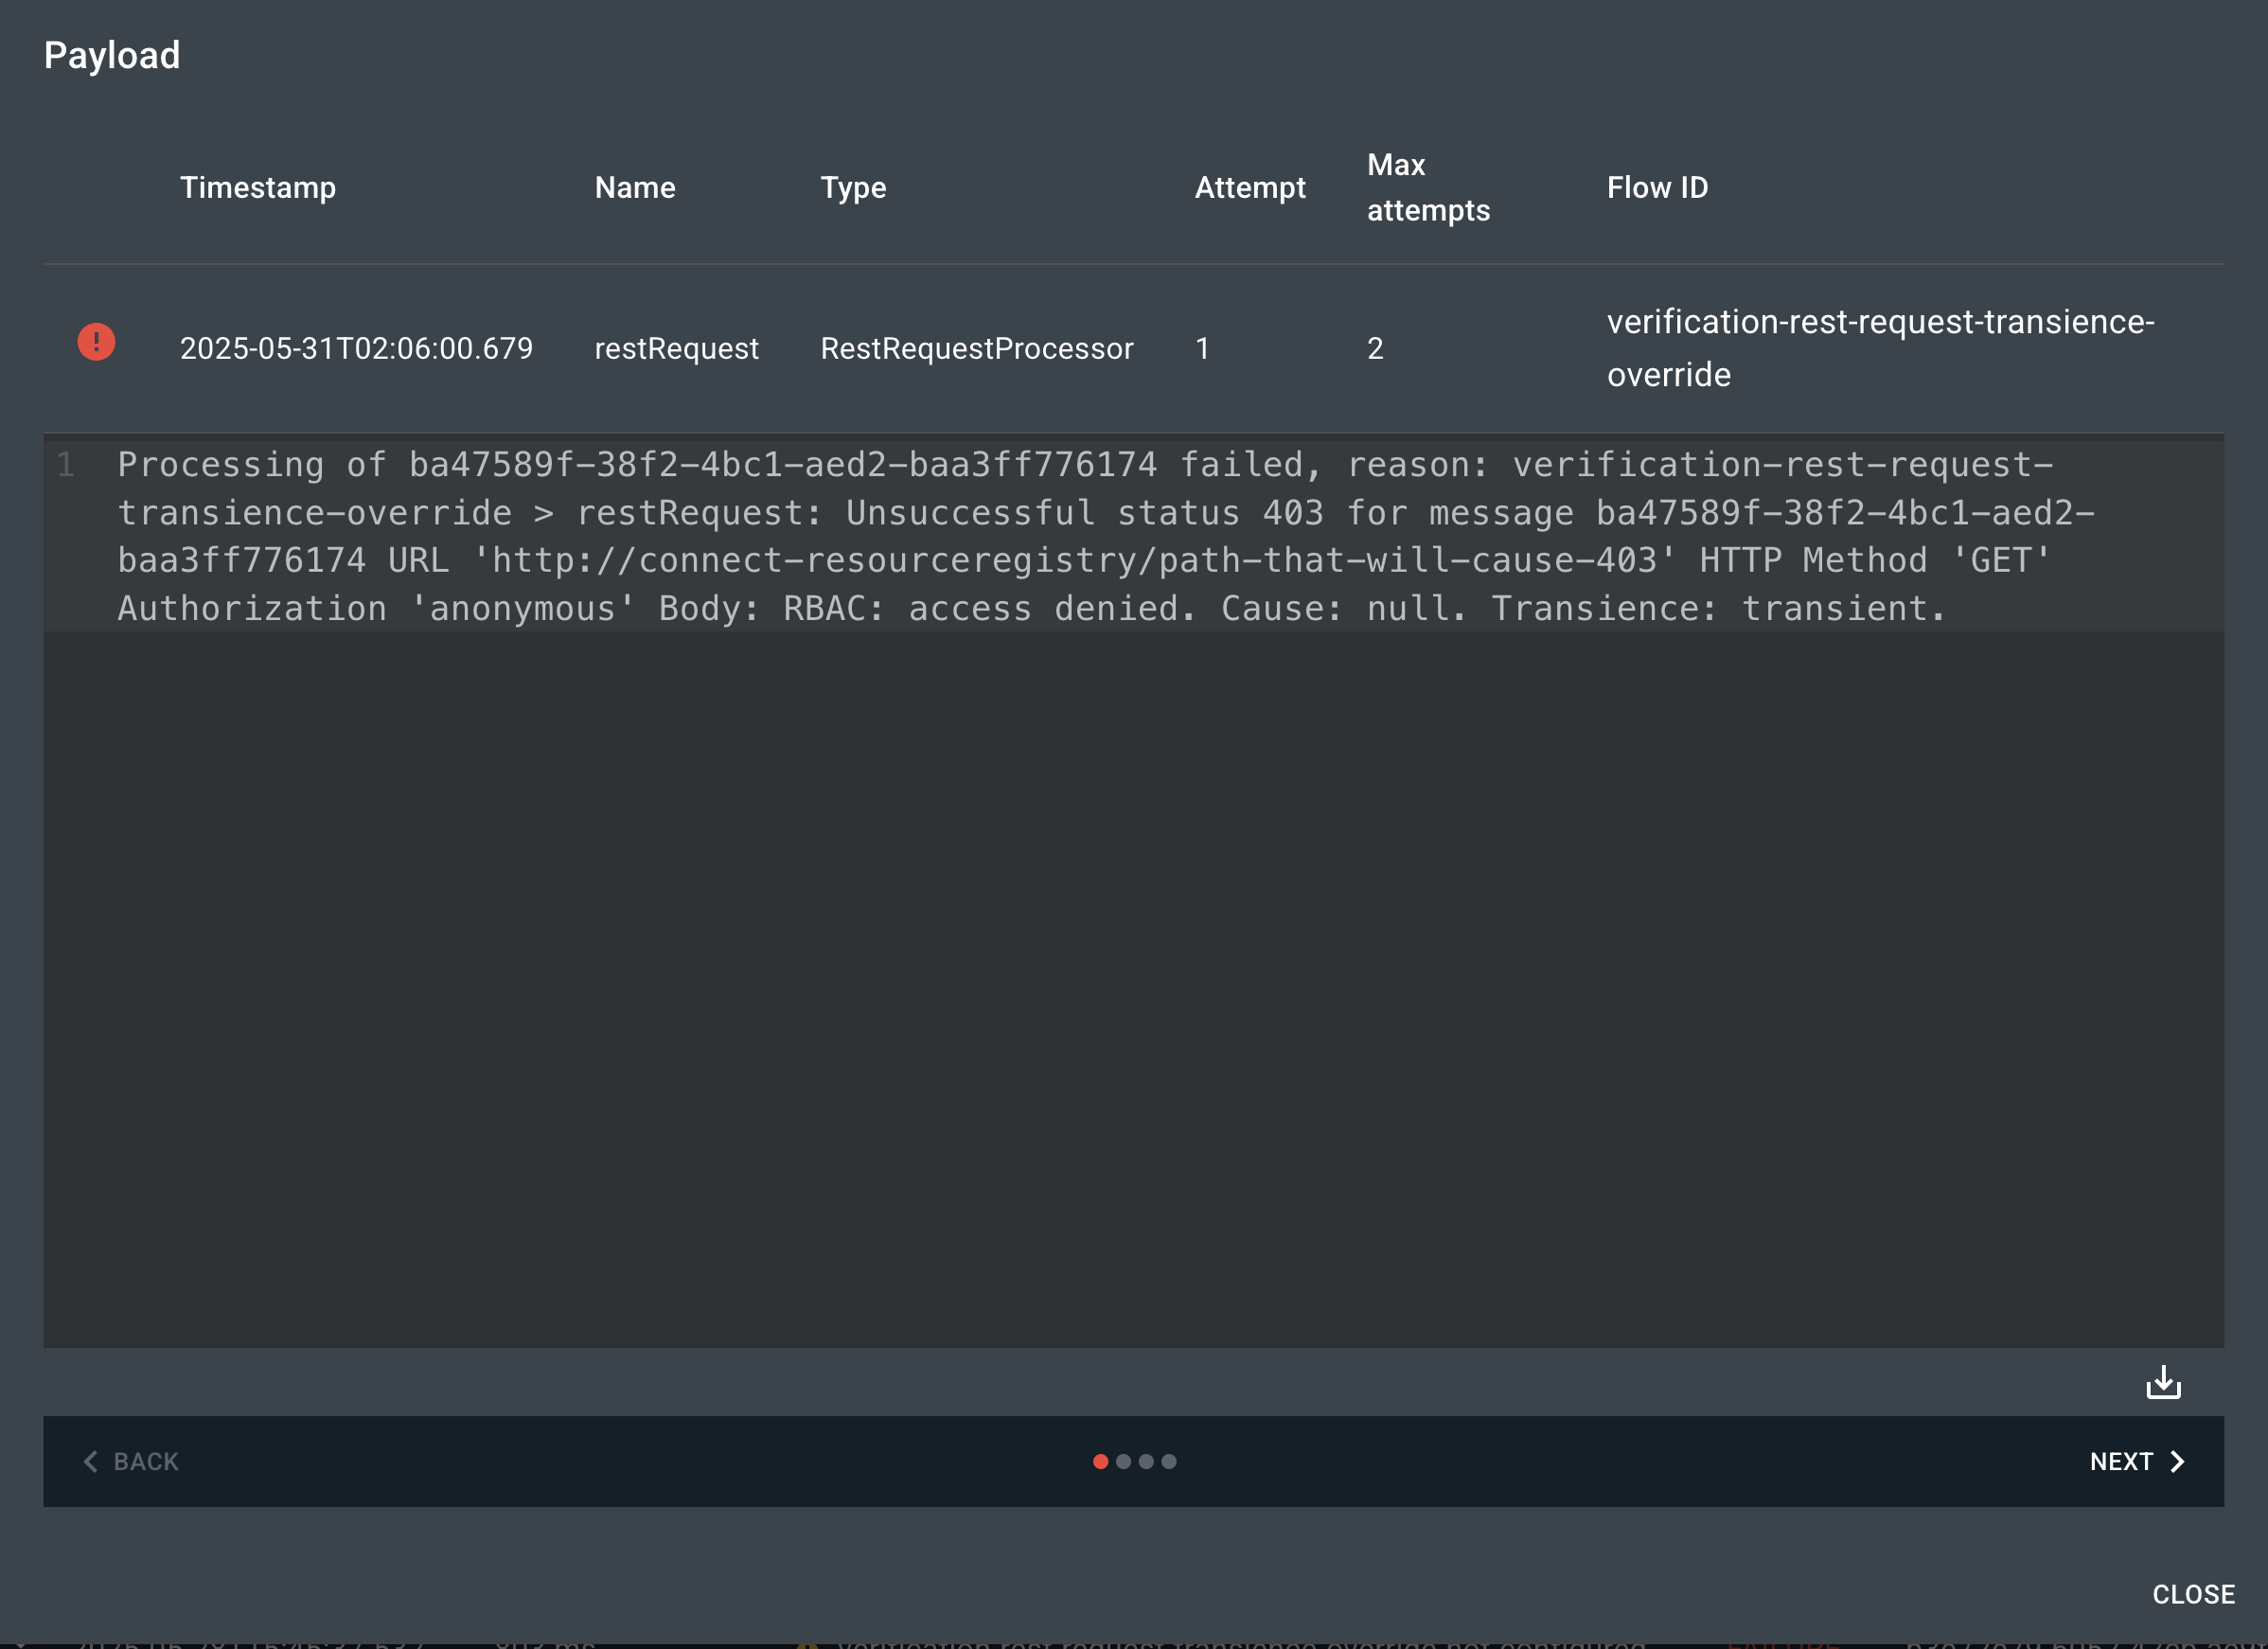Select the fourth pagination dot
This screenshot has height=1649, width=2268.
pyautogui.click(x=1169, y=1461)
